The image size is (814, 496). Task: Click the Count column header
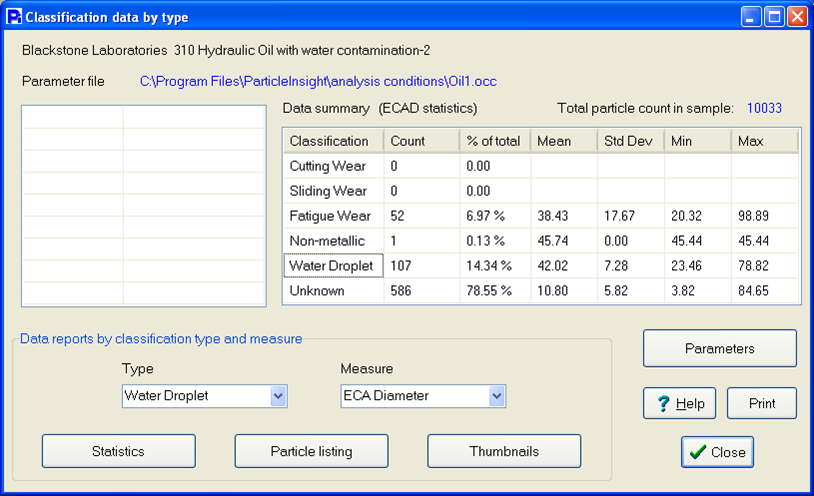[x=420, y=141]
